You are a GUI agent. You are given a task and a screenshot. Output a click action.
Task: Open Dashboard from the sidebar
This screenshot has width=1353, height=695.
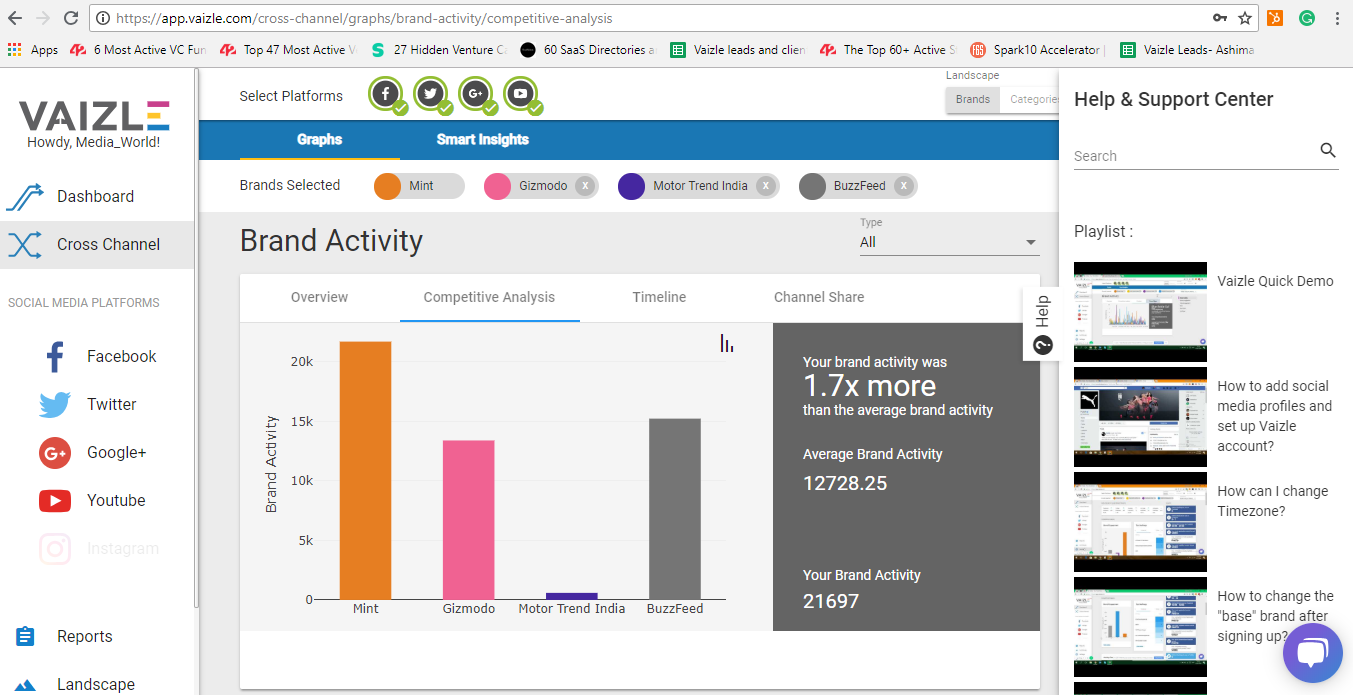pyautogui.click(x=97, y=196)
